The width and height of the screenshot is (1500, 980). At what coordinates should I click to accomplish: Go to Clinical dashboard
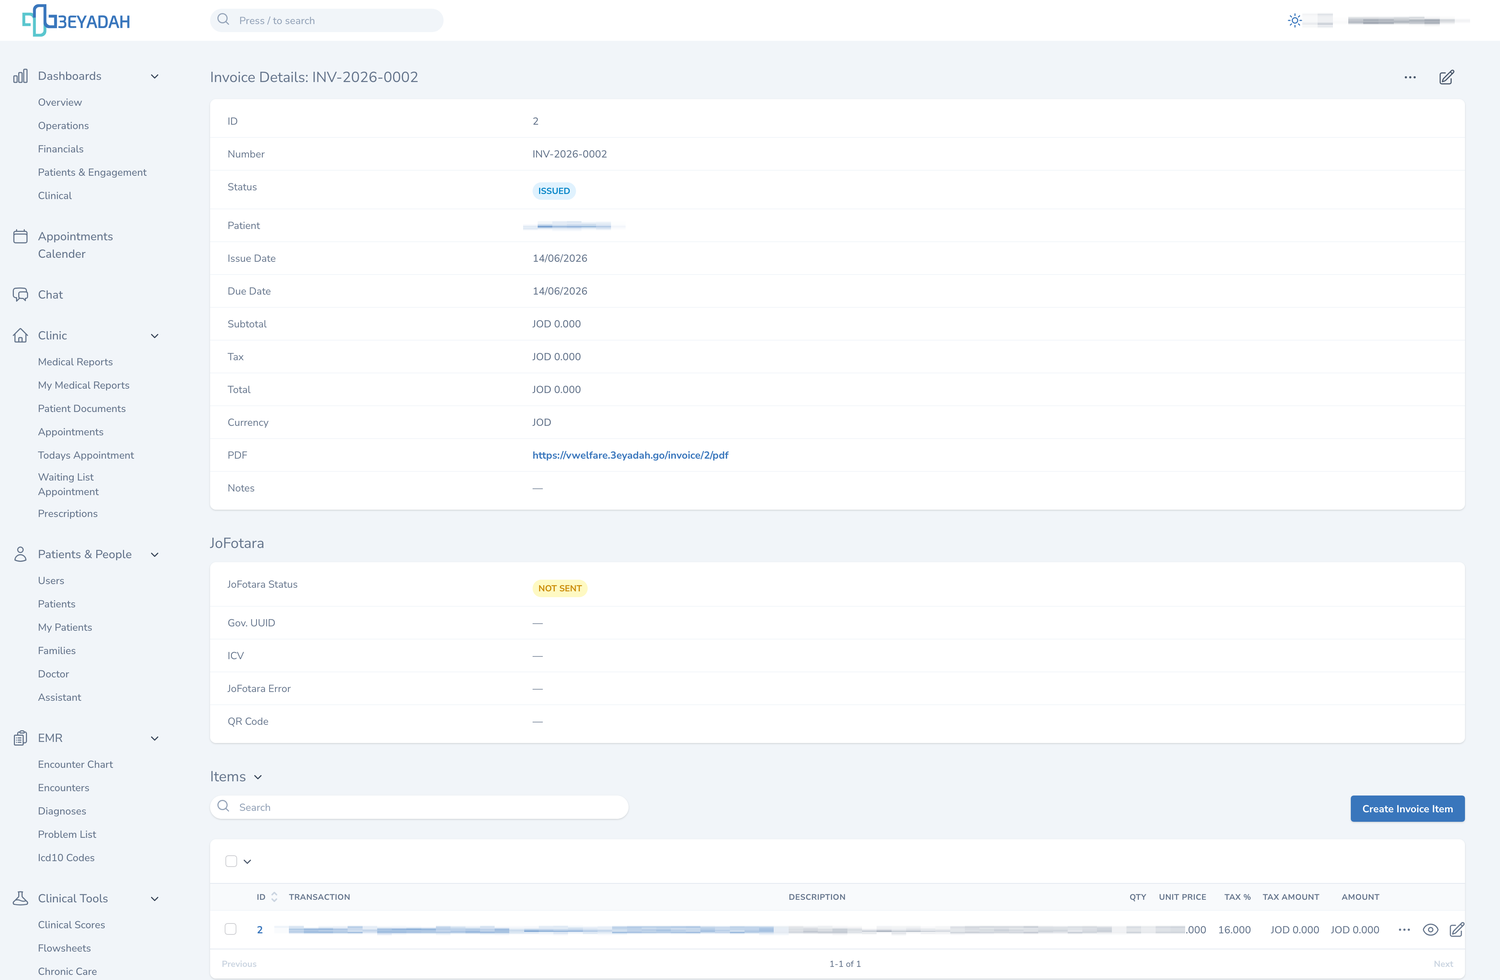(55, 196)
